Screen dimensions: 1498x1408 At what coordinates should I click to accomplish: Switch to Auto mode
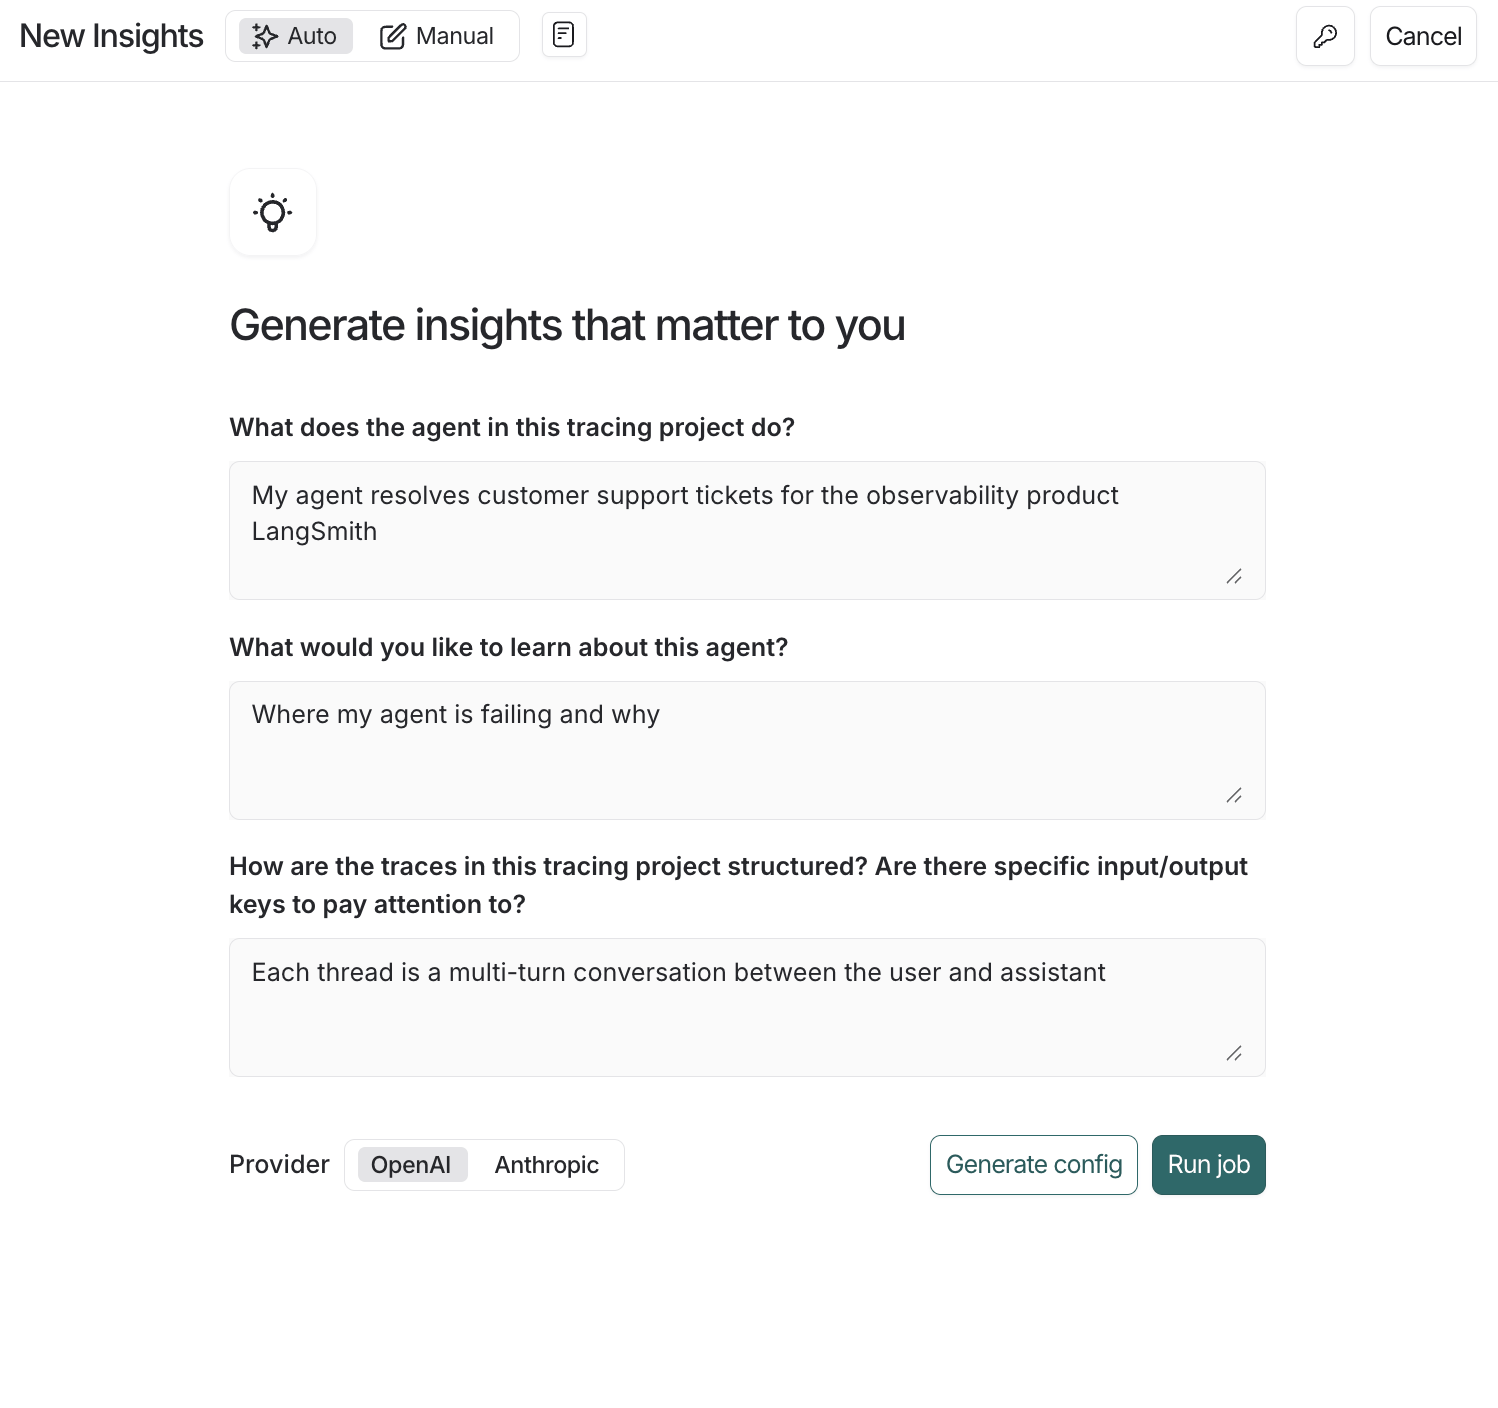(x=295, y=36)
